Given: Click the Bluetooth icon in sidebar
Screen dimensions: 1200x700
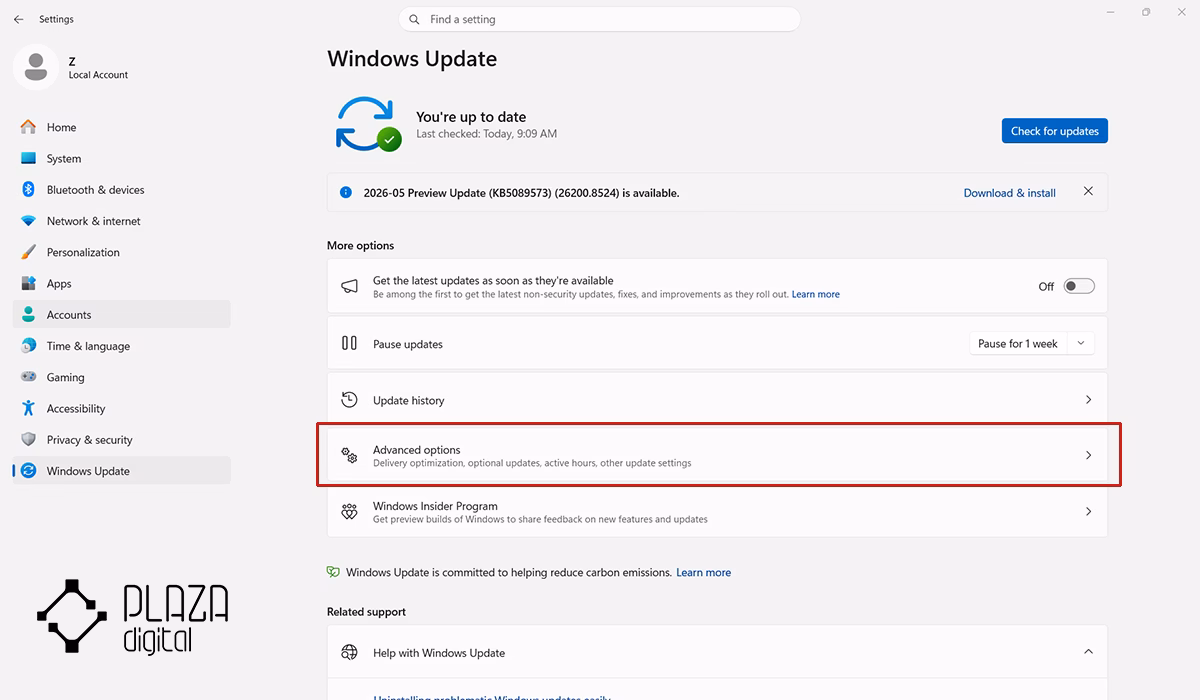Looking at the screenshot, I should tap(28, 190).
